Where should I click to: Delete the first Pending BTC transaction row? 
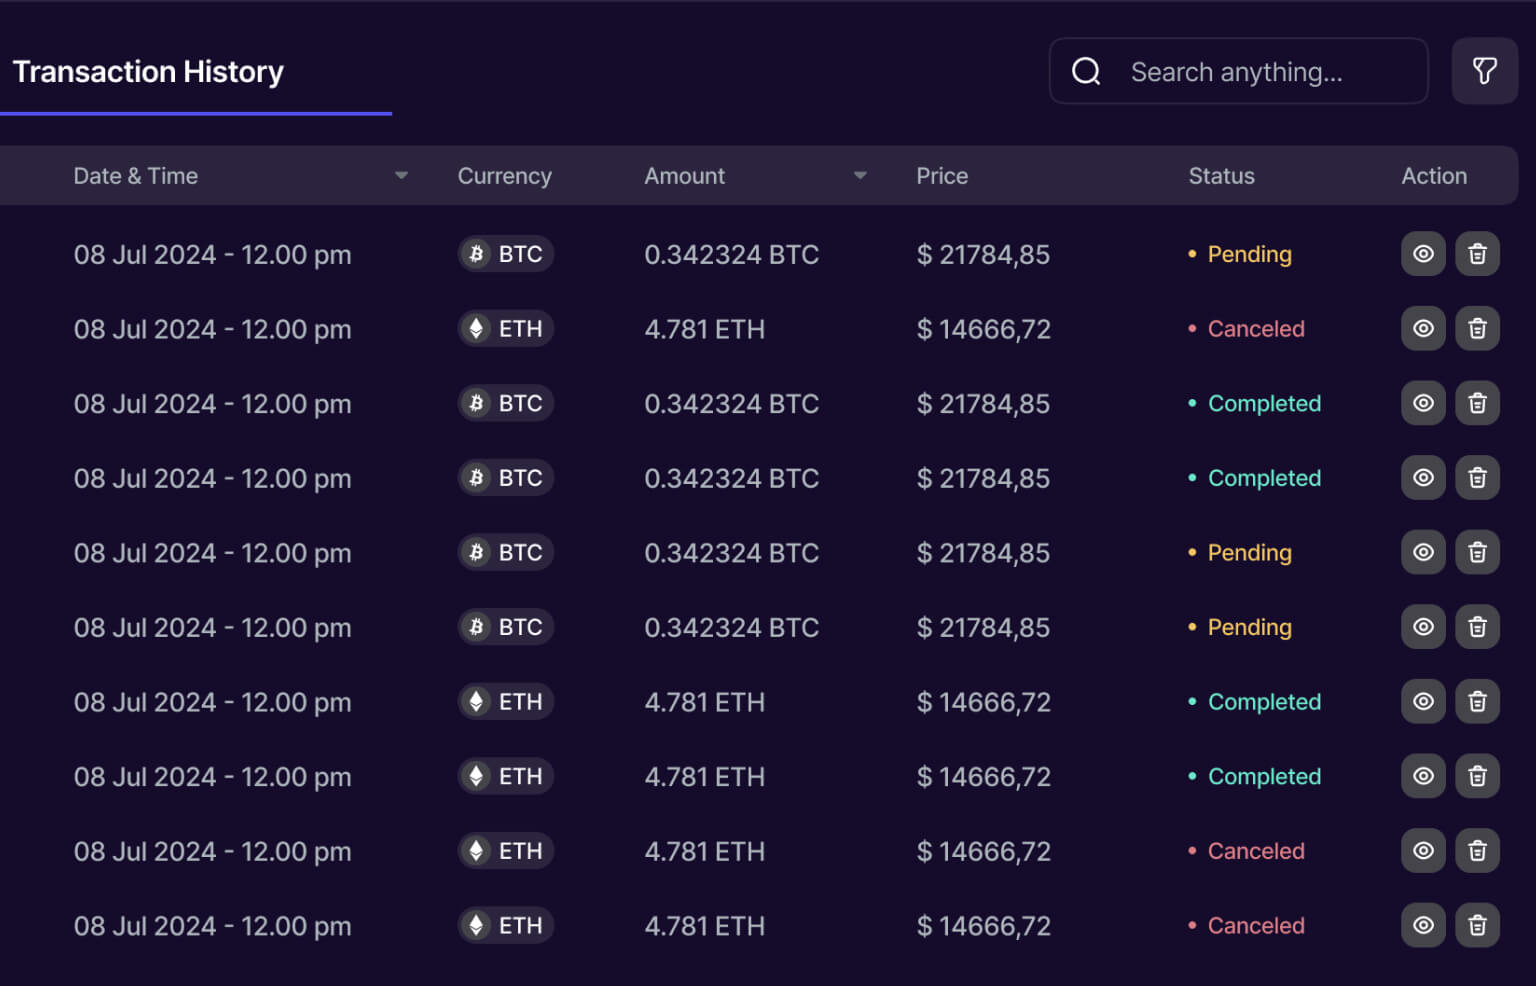click(x=1477, y=254)
